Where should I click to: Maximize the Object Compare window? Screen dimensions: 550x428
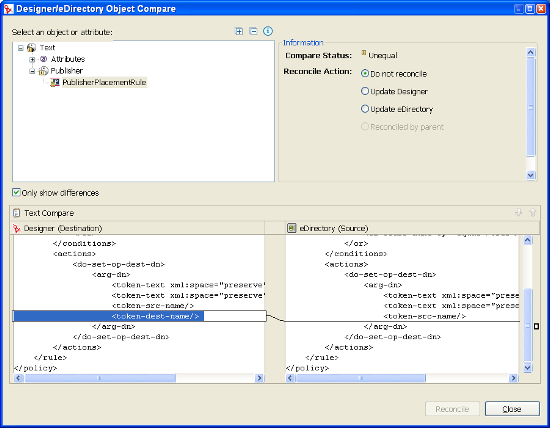coord(530,9)
